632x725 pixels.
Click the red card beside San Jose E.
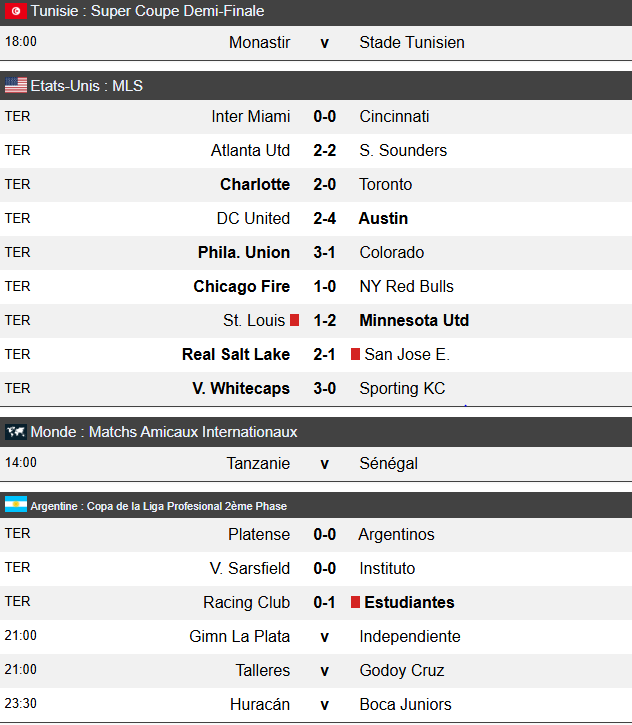tap(355, 354)
